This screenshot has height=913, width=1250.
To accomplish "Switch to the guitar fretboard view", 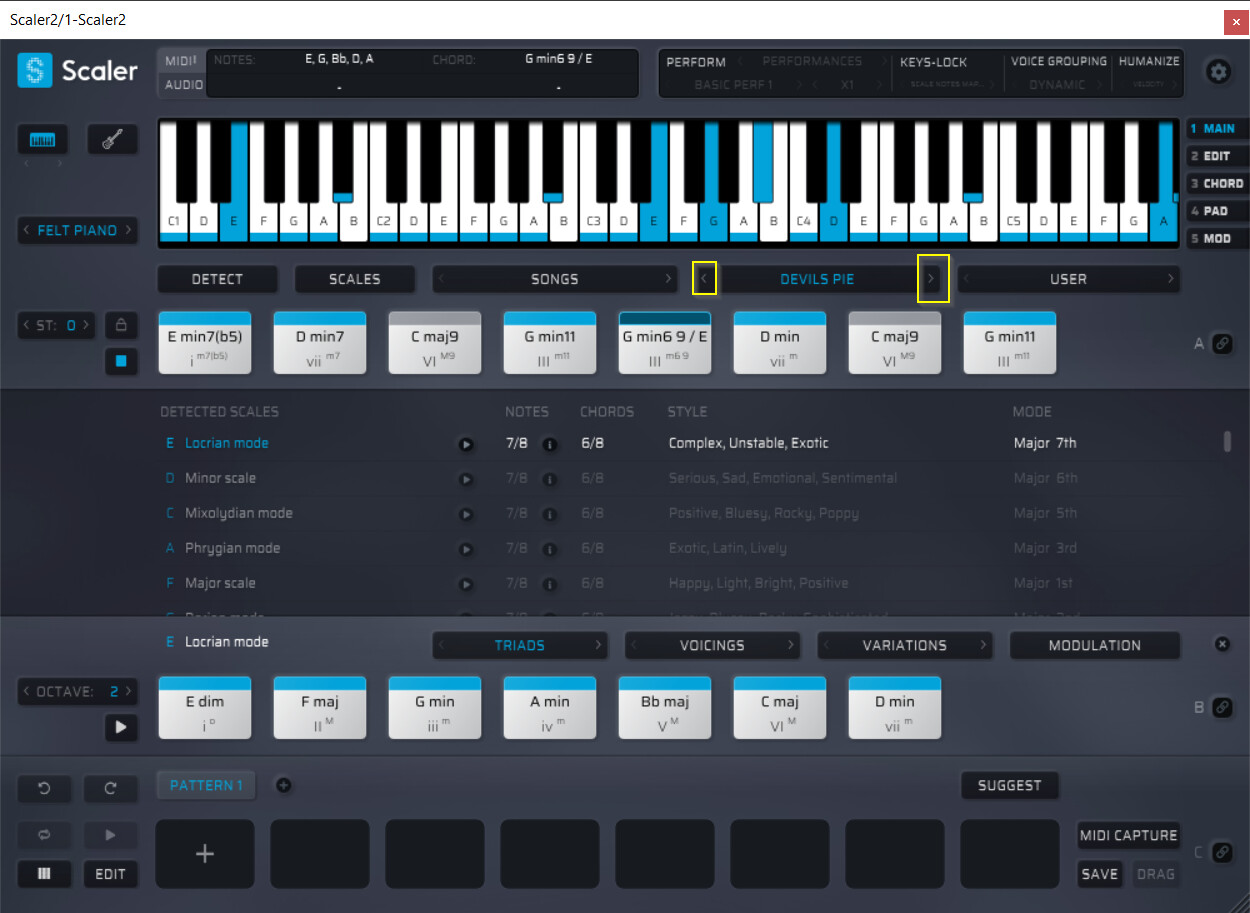I will click(112, 140).
